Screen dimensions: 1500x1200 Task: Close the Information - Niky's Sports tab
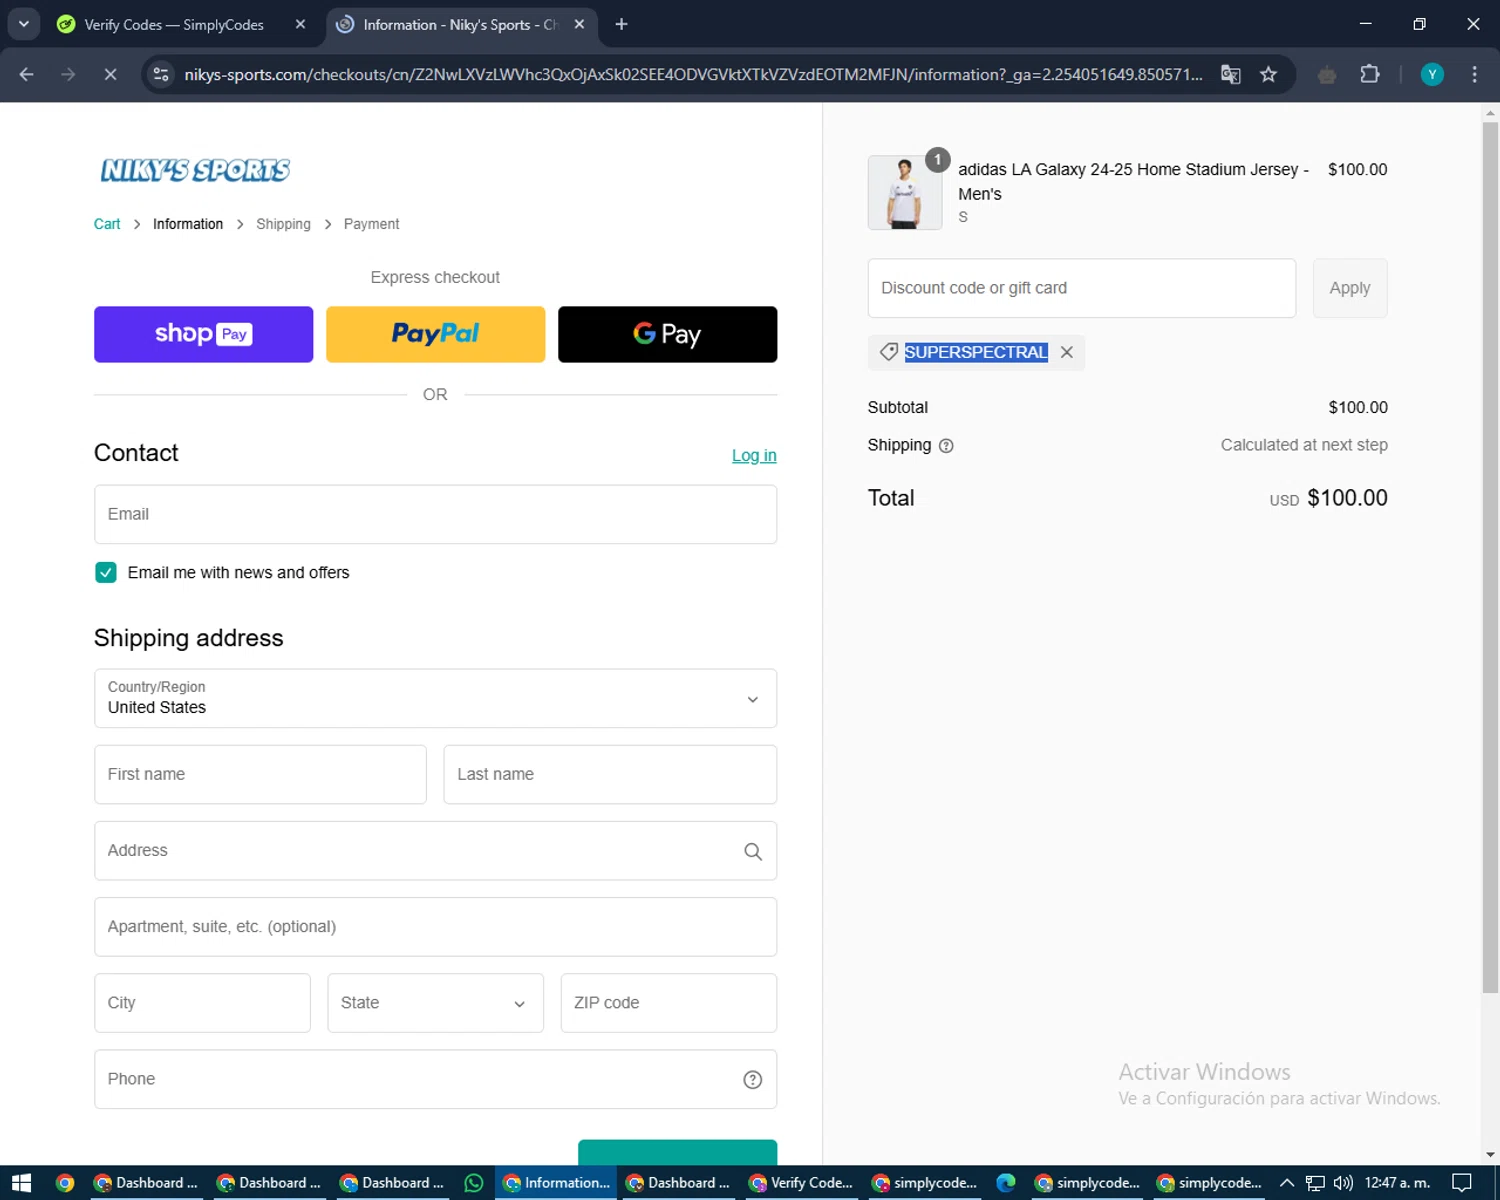(x=579, y=24)
